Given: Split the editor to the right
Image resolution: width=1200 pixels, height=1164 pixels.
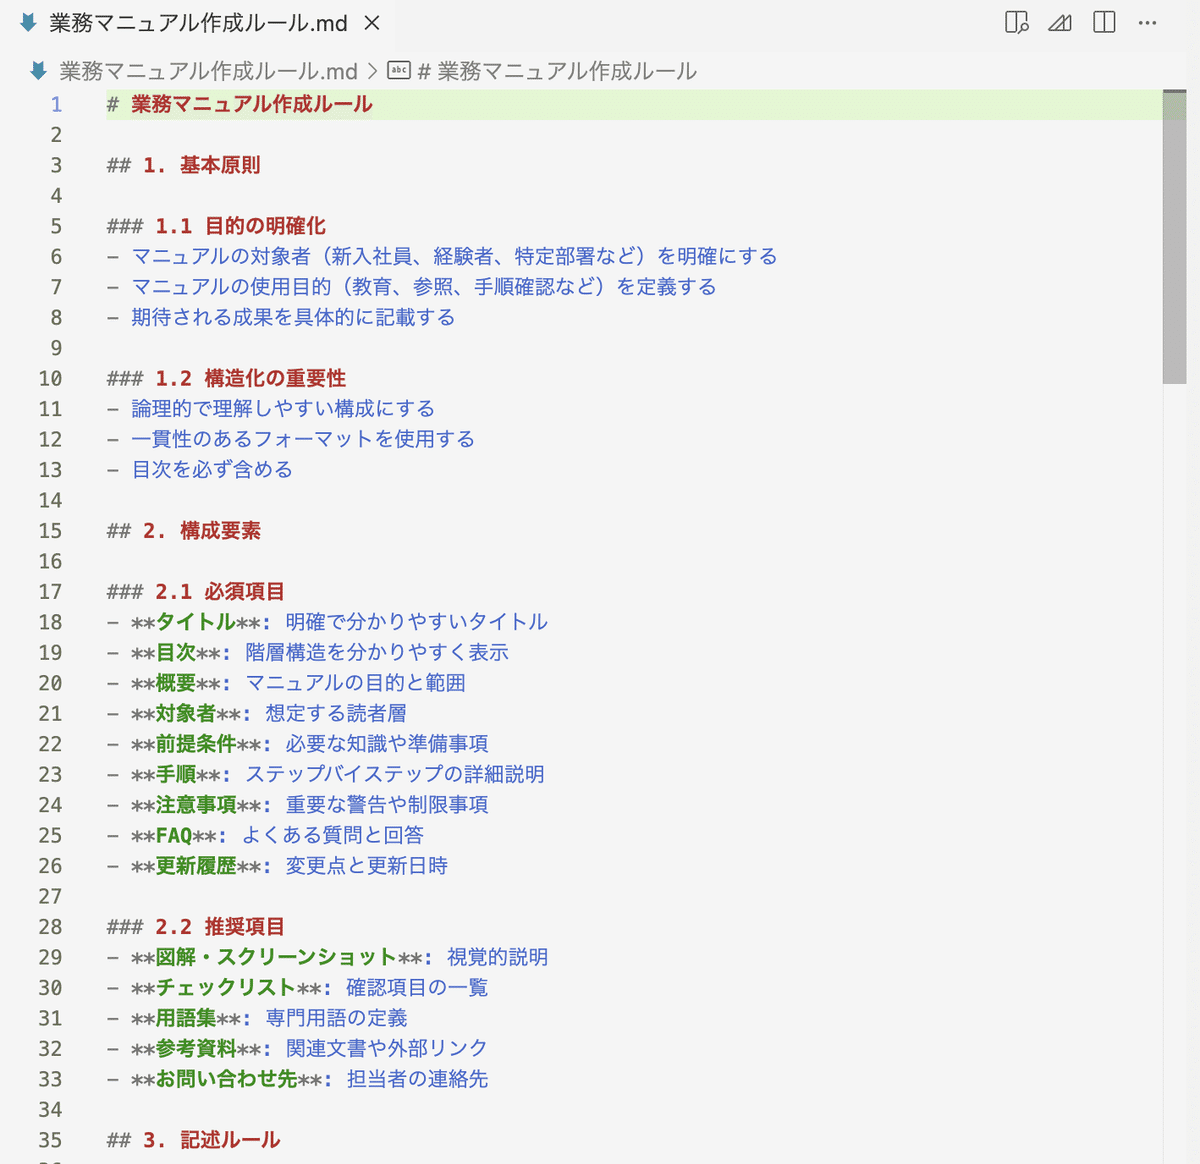Looking at the screenshot, I should click(x=1104, y=22).
